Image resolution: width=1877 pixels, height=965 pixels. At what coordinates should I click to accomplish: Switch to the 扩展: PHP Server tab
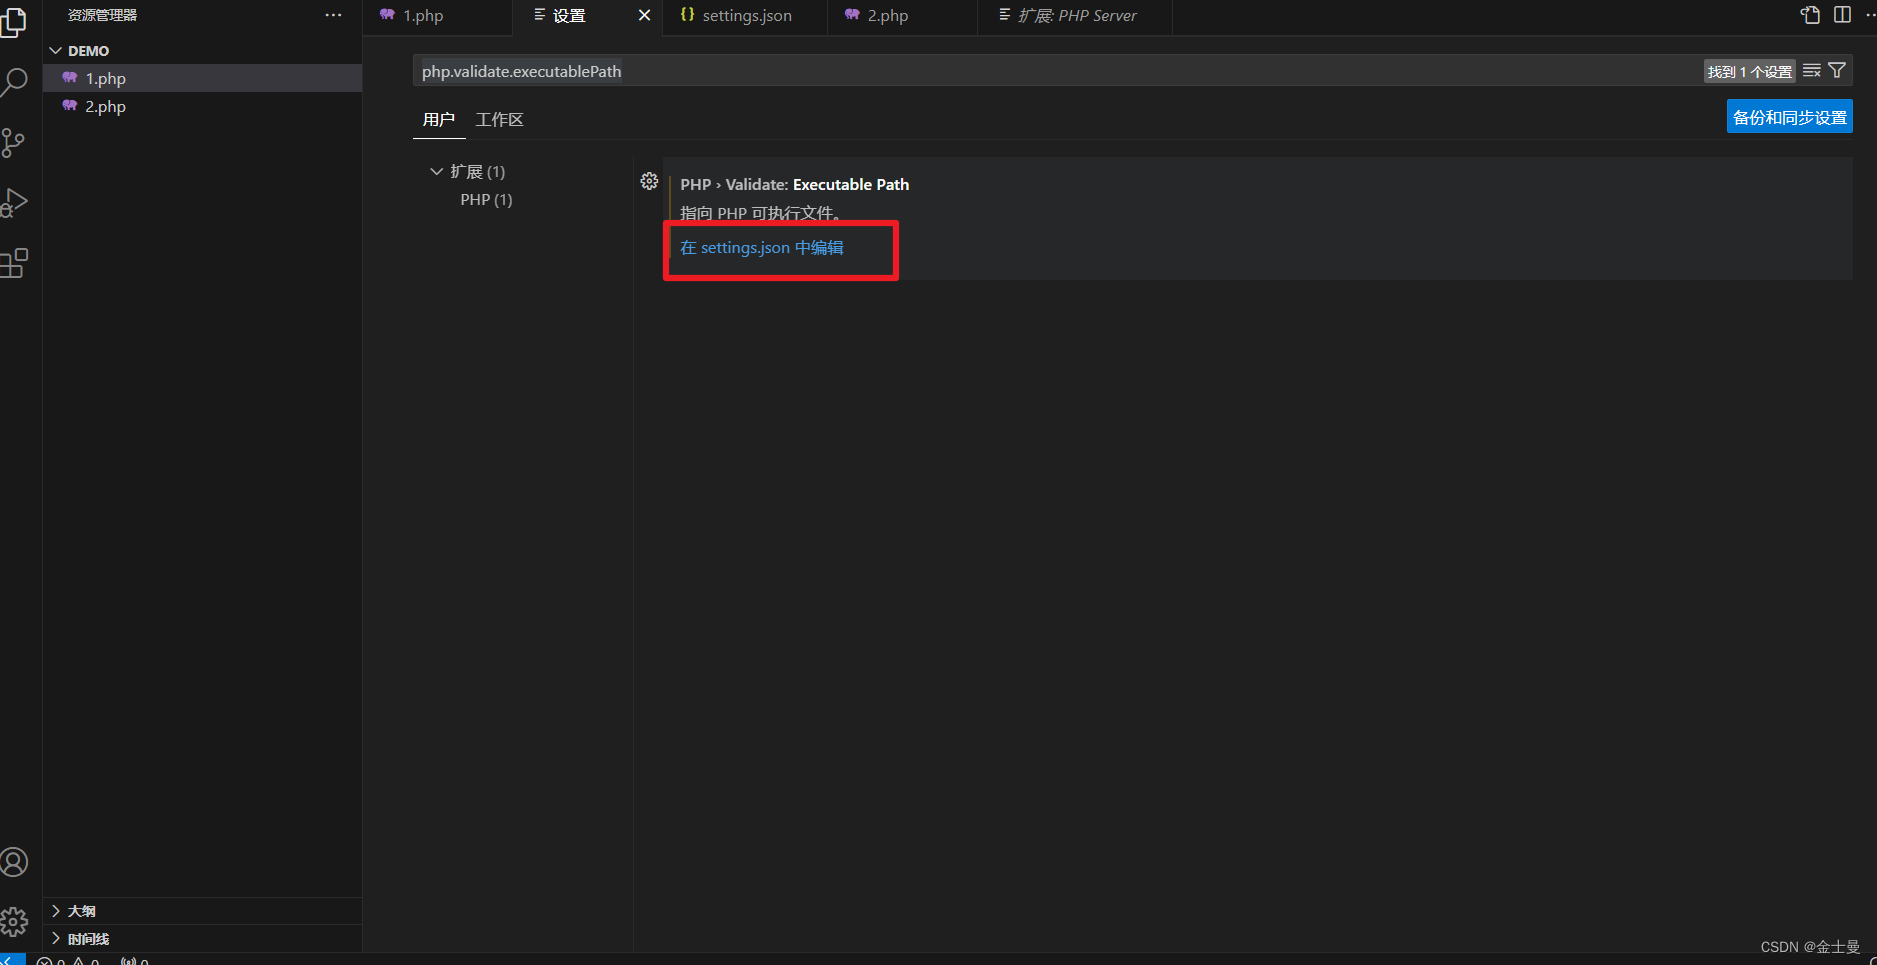[1074, 16]
